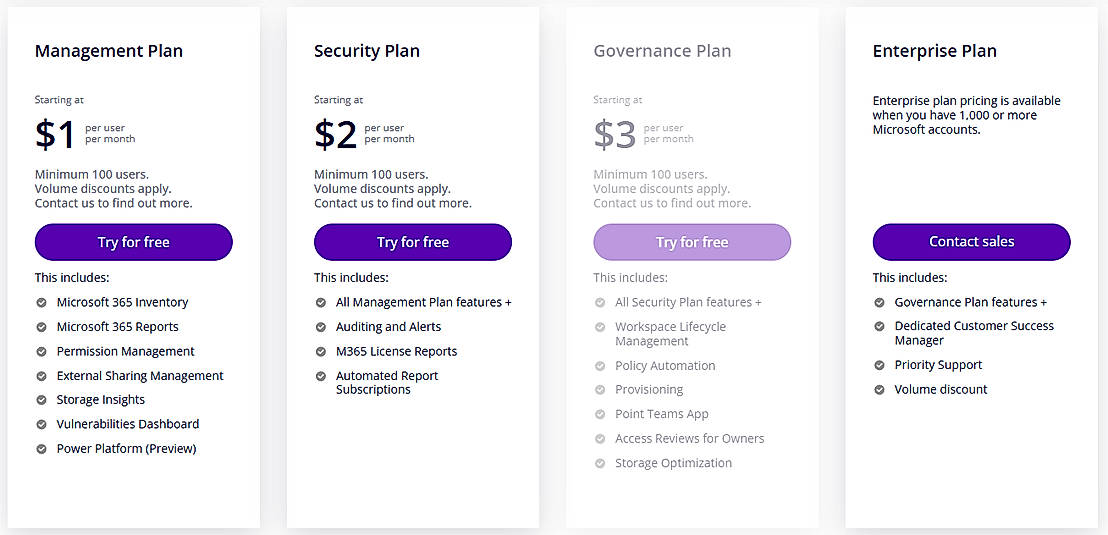Click checkmark icon beside Vulnerabilities Dashboard
The height and width of the screenshot is (535, 1108).
42,424
